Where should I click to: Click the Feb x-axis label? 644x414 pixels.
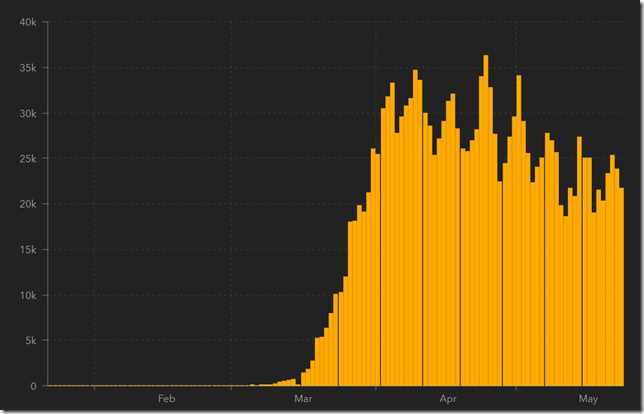click(167, 398)
